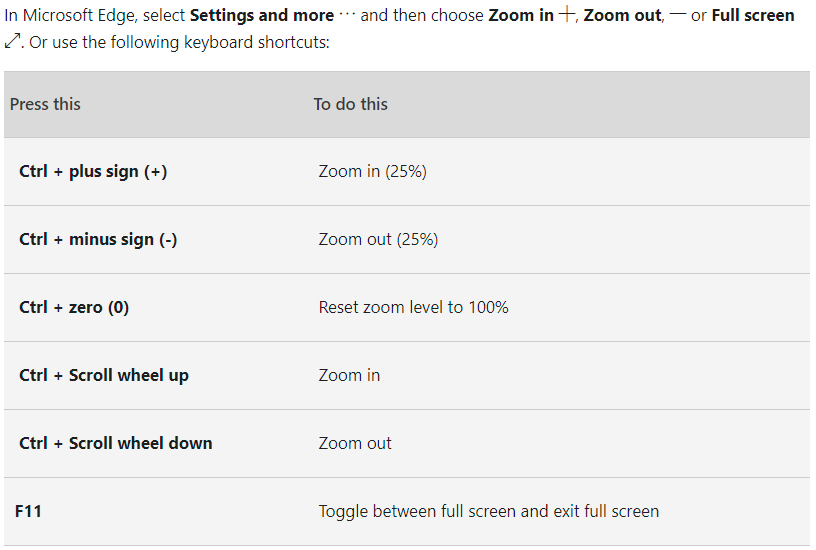Click the 'Press this' column header

[x=45, y=104]
